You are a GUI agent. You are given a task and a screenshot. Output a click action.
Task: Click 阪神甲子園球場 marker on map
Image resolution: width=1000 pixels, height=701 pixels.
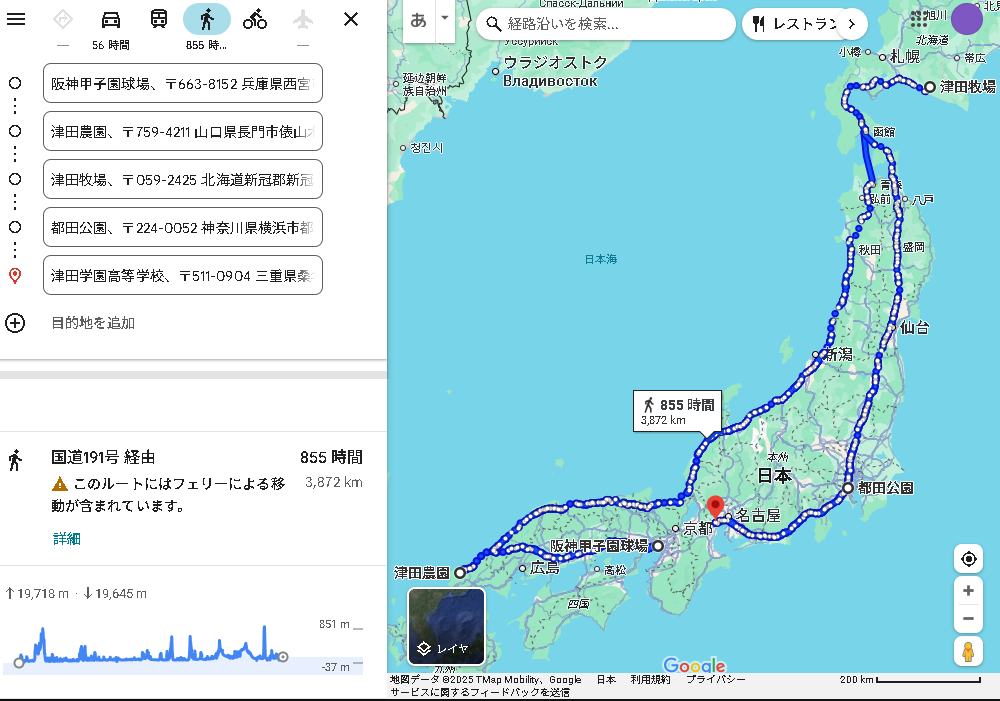pyautogui.click(x=658, y=546)
